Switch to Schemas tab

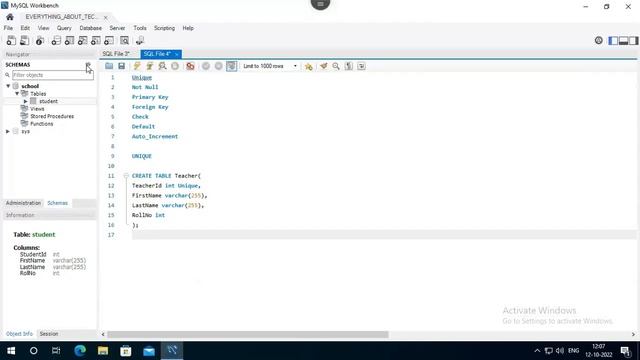(58, 203)
